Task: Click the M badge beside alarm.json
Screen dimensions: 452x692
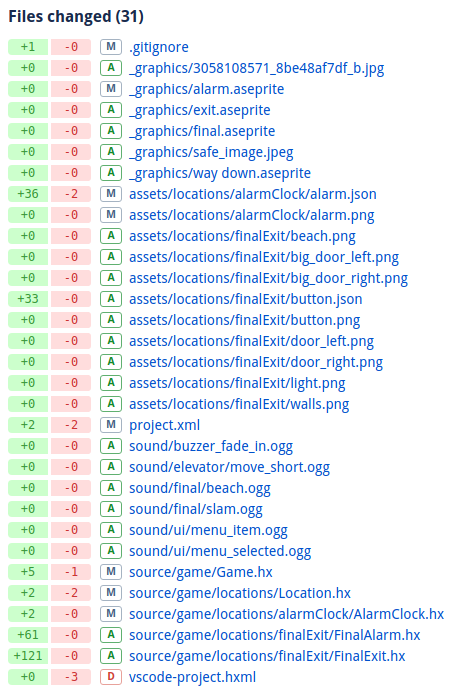Action: click(111, 194)
